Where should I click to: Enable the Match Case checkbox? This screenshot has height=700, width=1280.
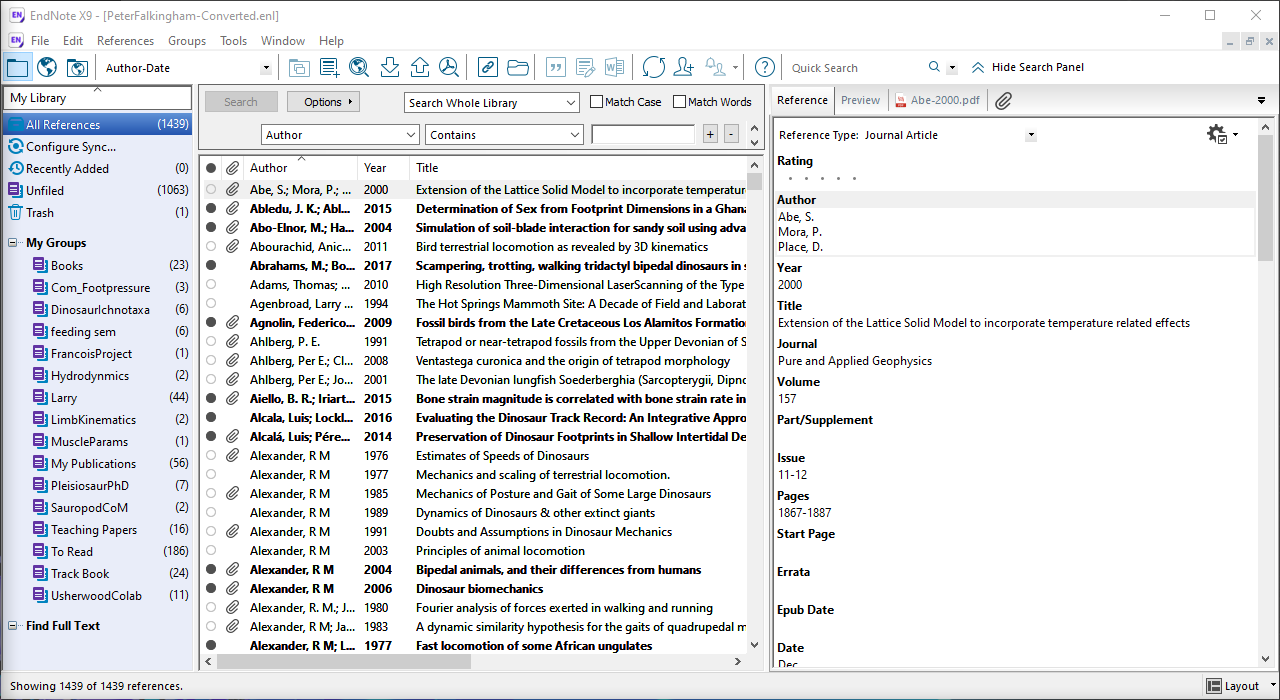[597, 102]
